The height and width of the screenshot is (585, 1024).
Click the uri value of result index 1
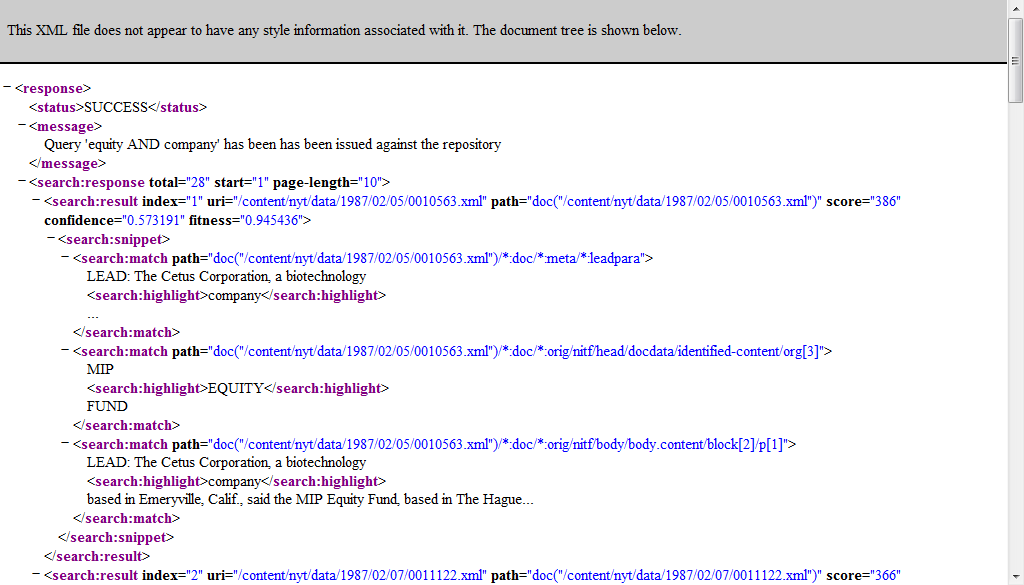tap(360, 201)
